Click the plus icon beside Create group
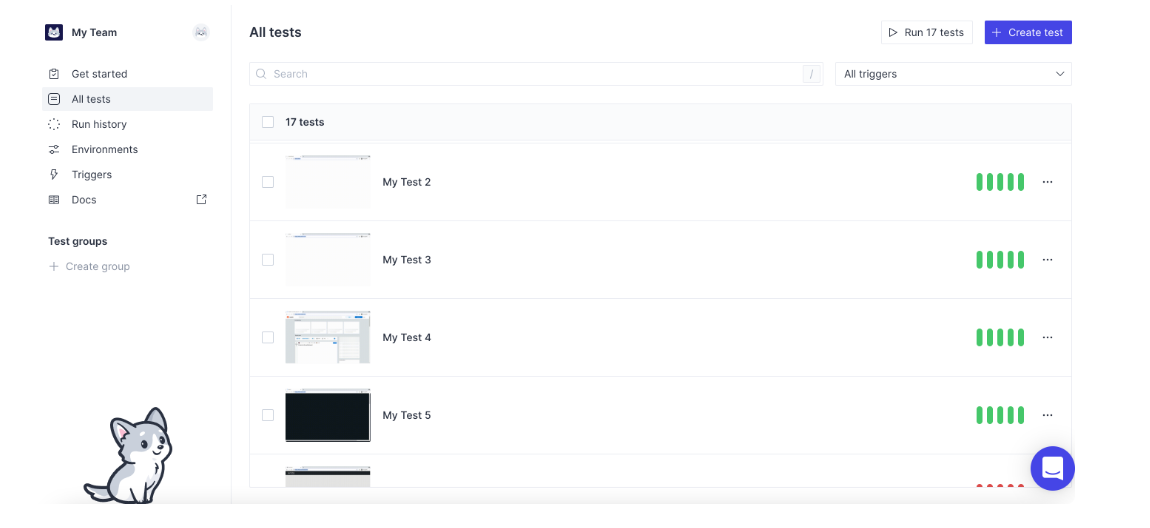The height and width of the screenshot is (528, 1150). [54, 266]
